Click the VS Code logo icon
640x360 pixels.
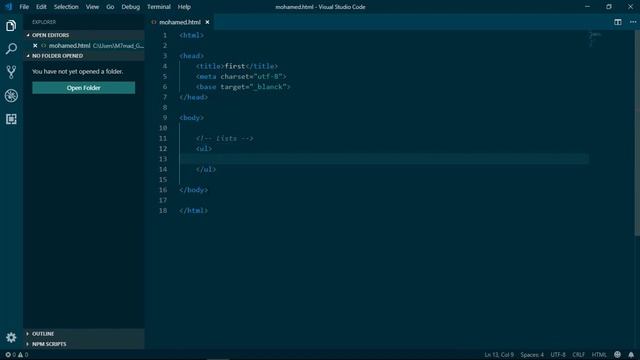pyautogui.click(x=9, y=7)
